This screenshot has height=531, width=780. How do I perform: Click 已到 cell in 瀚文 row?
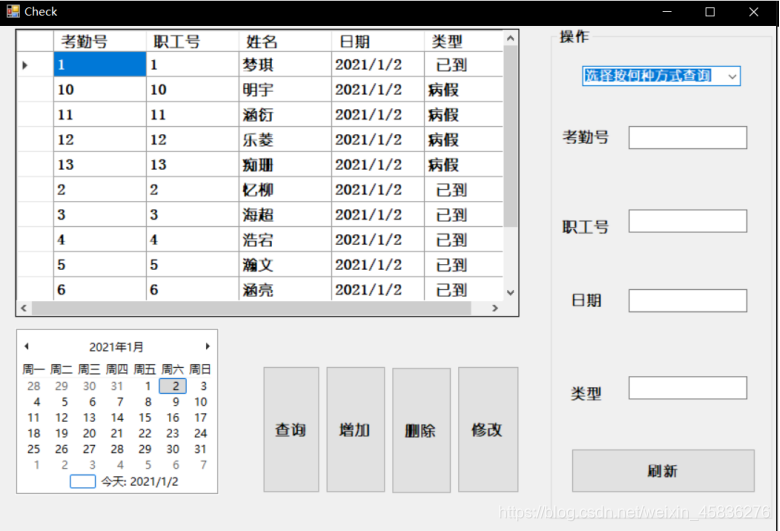tap(464, 264)
